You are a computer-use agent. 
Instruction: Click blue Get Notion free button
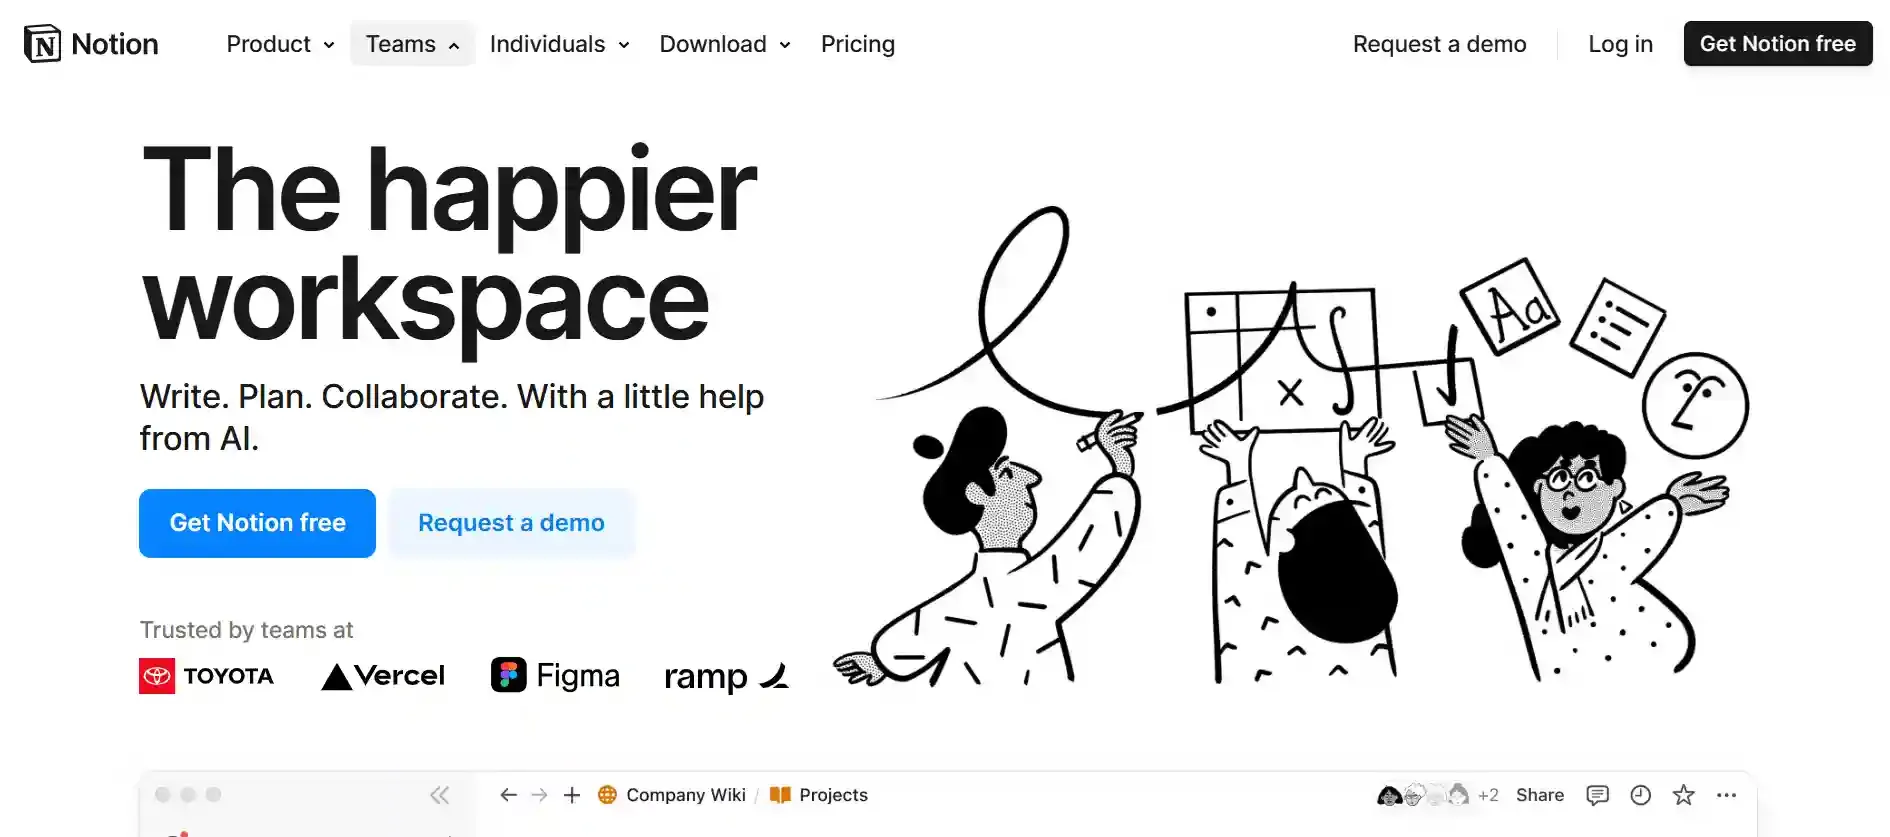[258, 523]
